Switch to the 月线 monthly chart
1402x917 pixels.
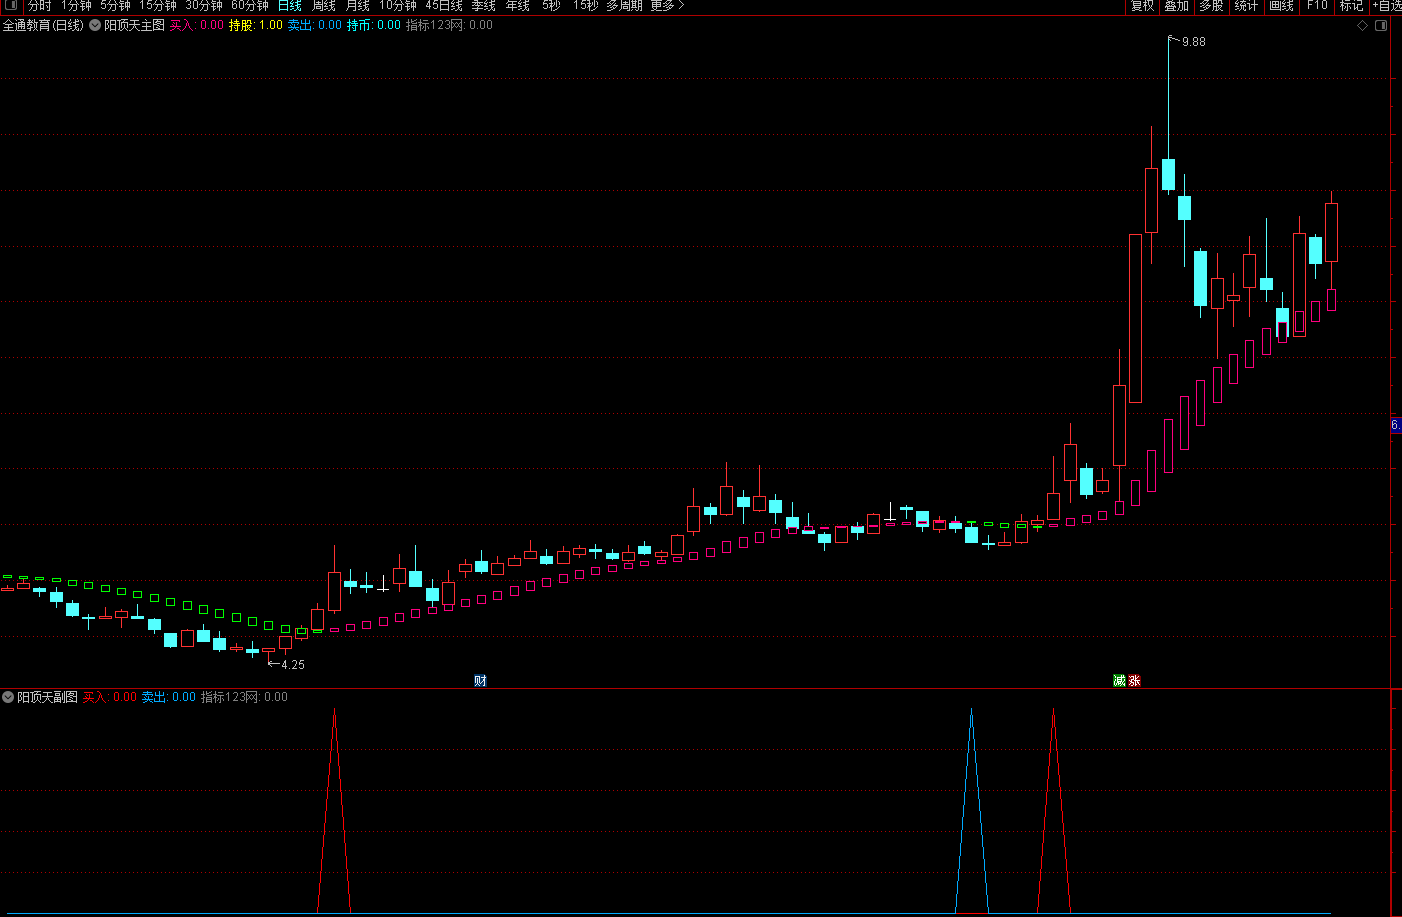click(358, 5)
